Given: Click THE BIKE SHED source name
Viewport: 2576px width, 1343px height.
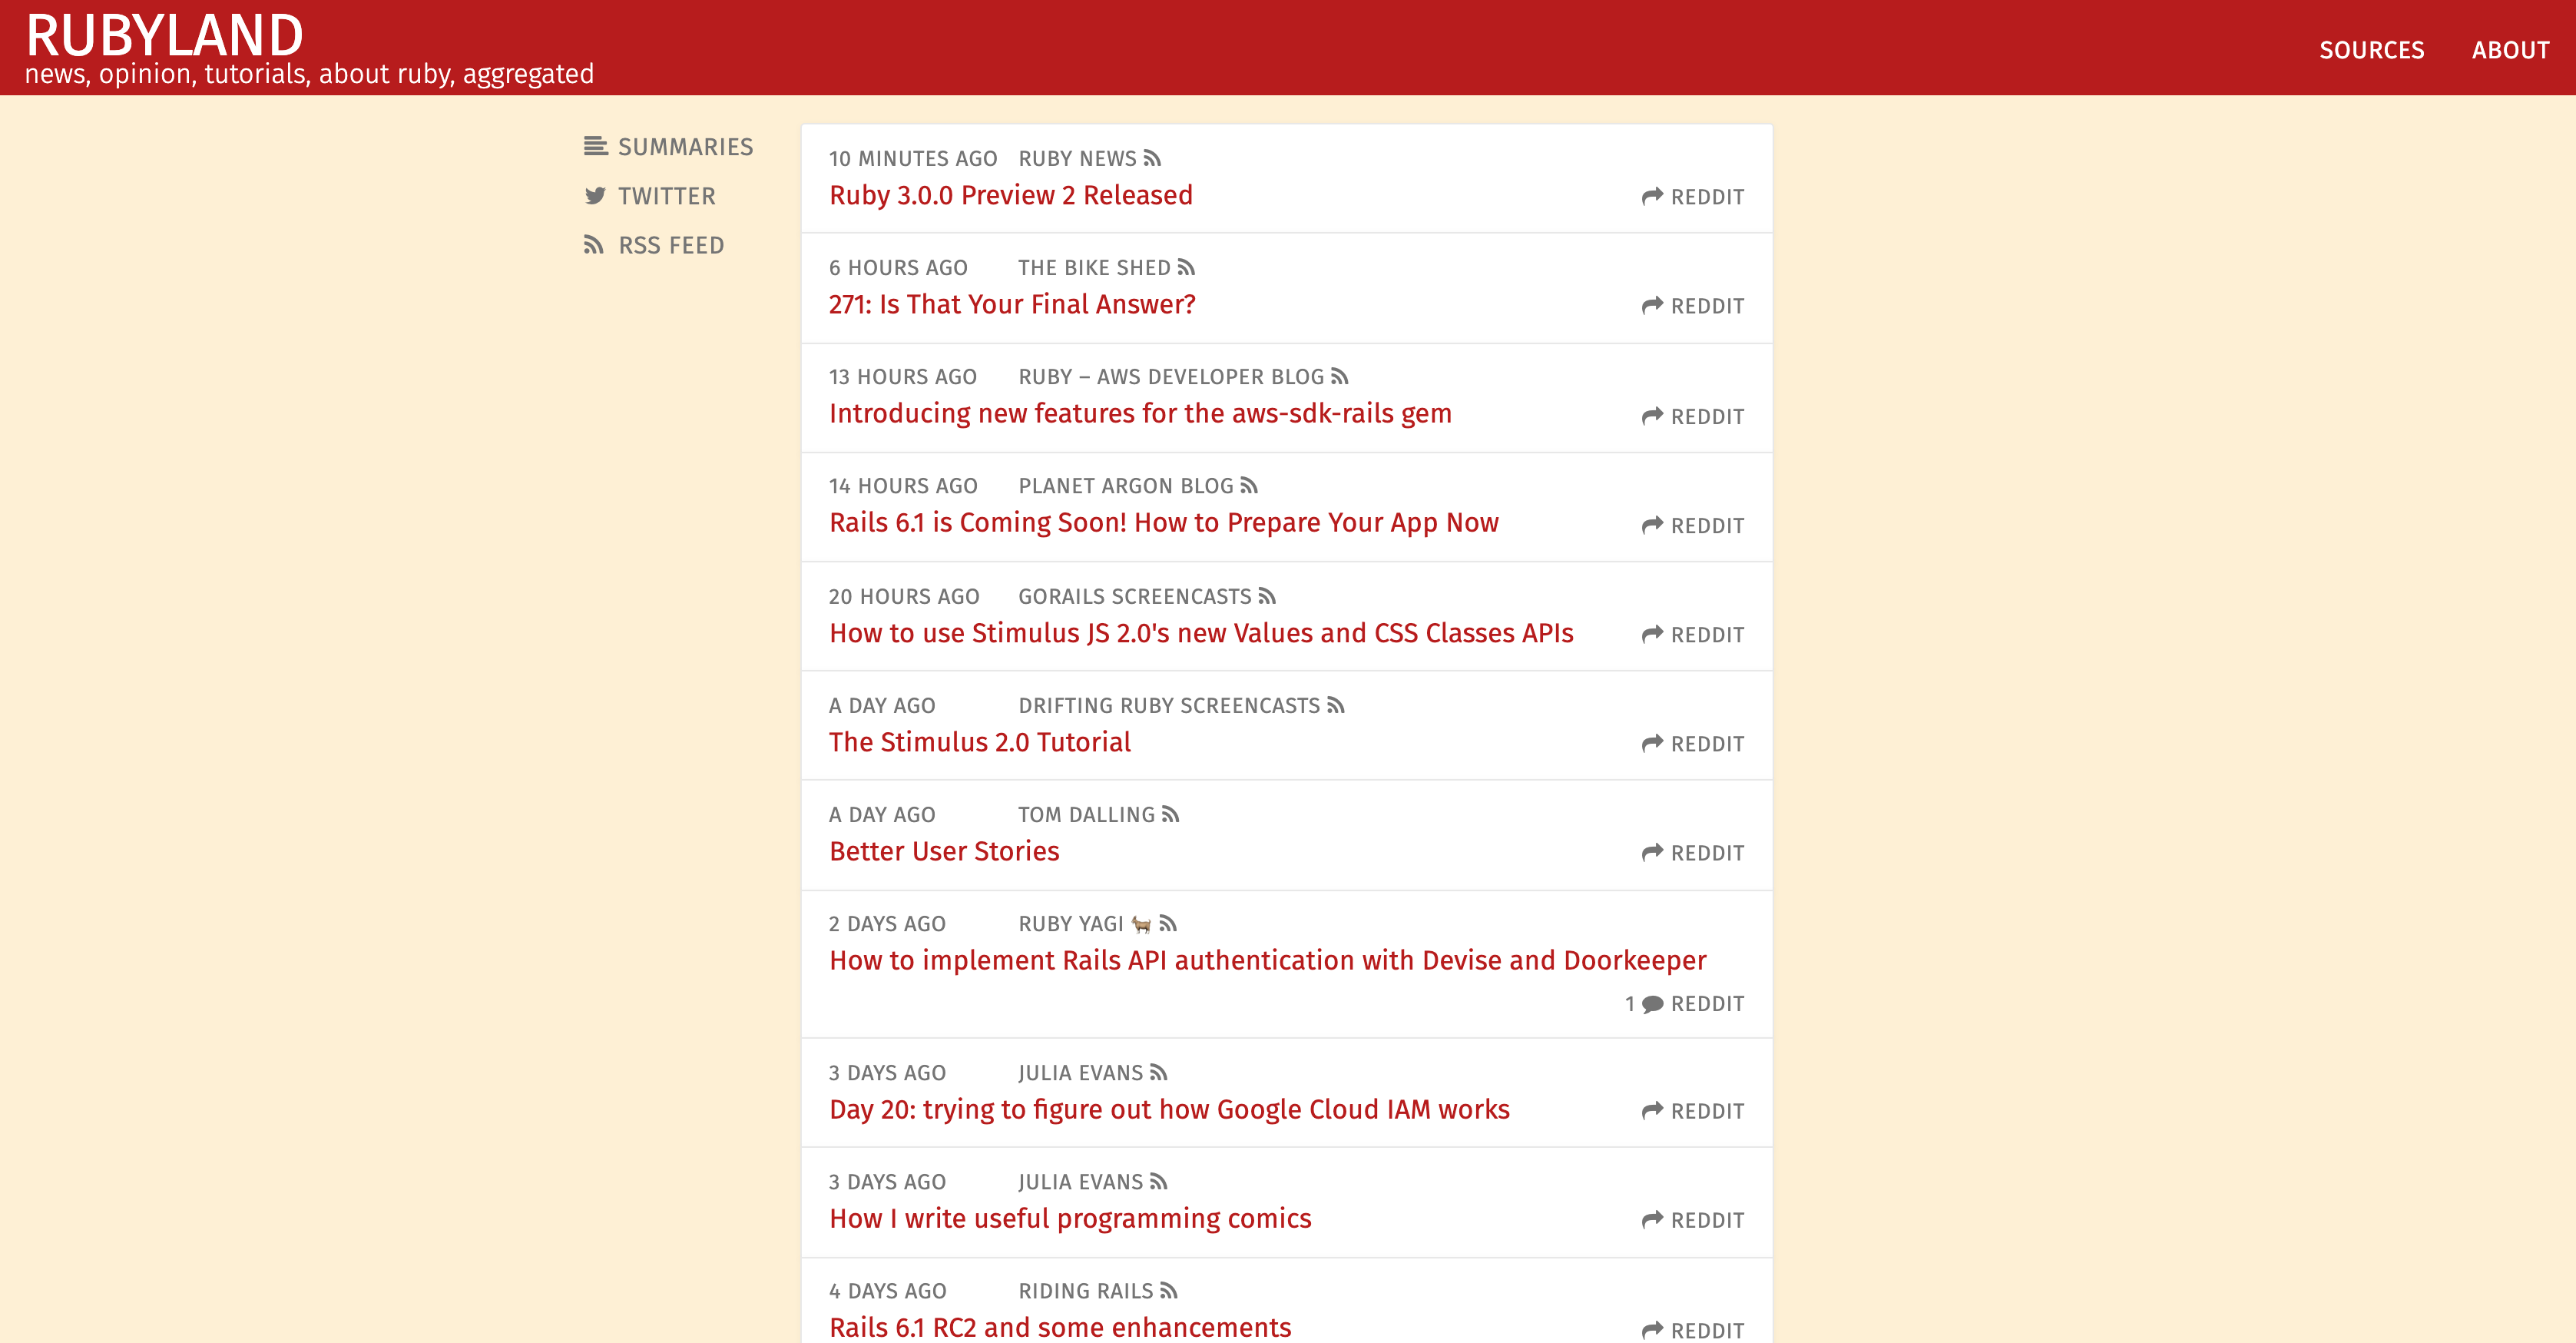Looking at the screenshot, I should [1094, 267].
